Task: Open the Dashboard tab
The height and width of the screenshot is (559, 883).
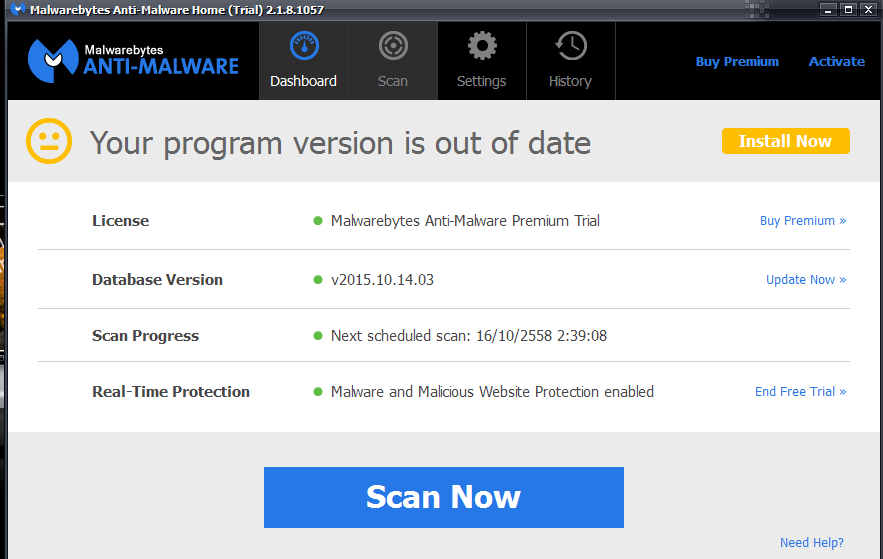Action: [x=304, y=61]
